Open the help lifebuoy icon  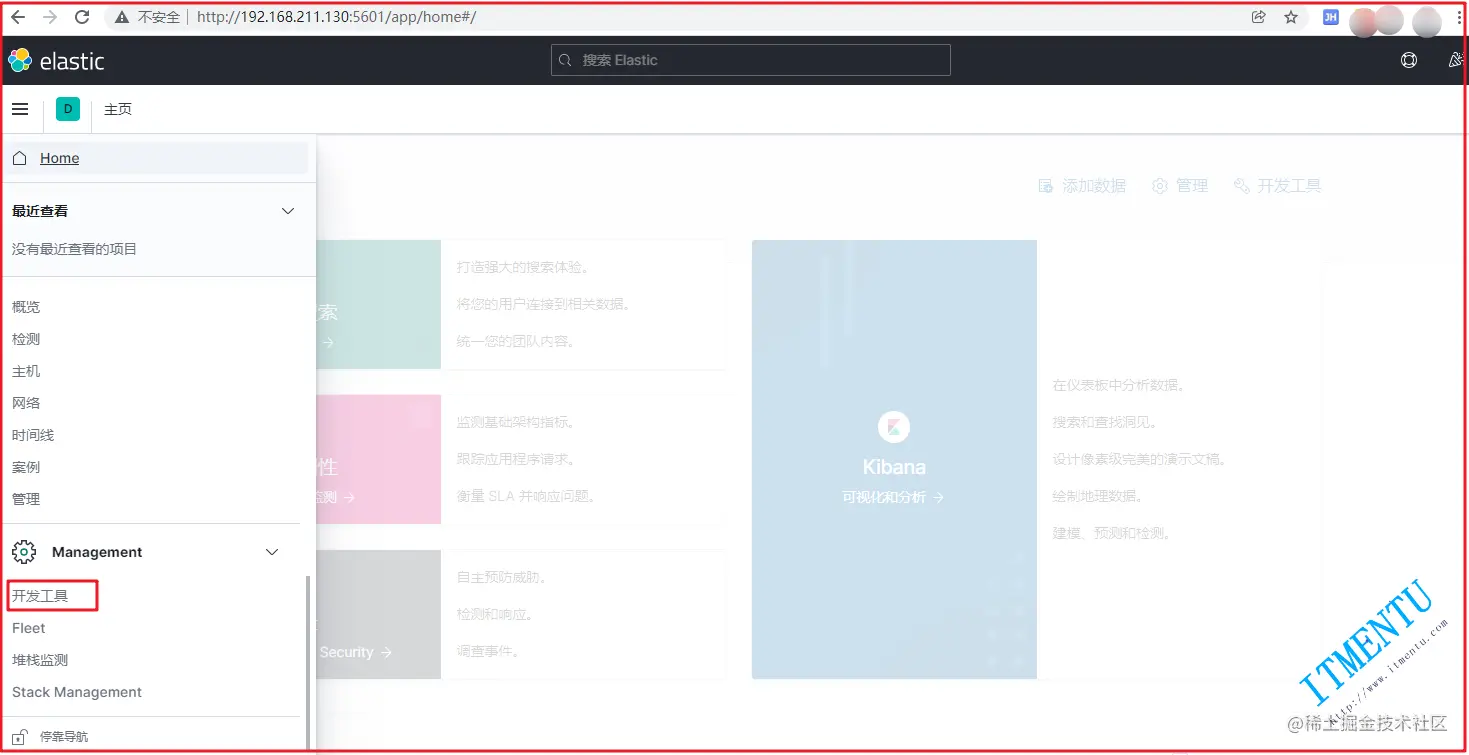1409,60
